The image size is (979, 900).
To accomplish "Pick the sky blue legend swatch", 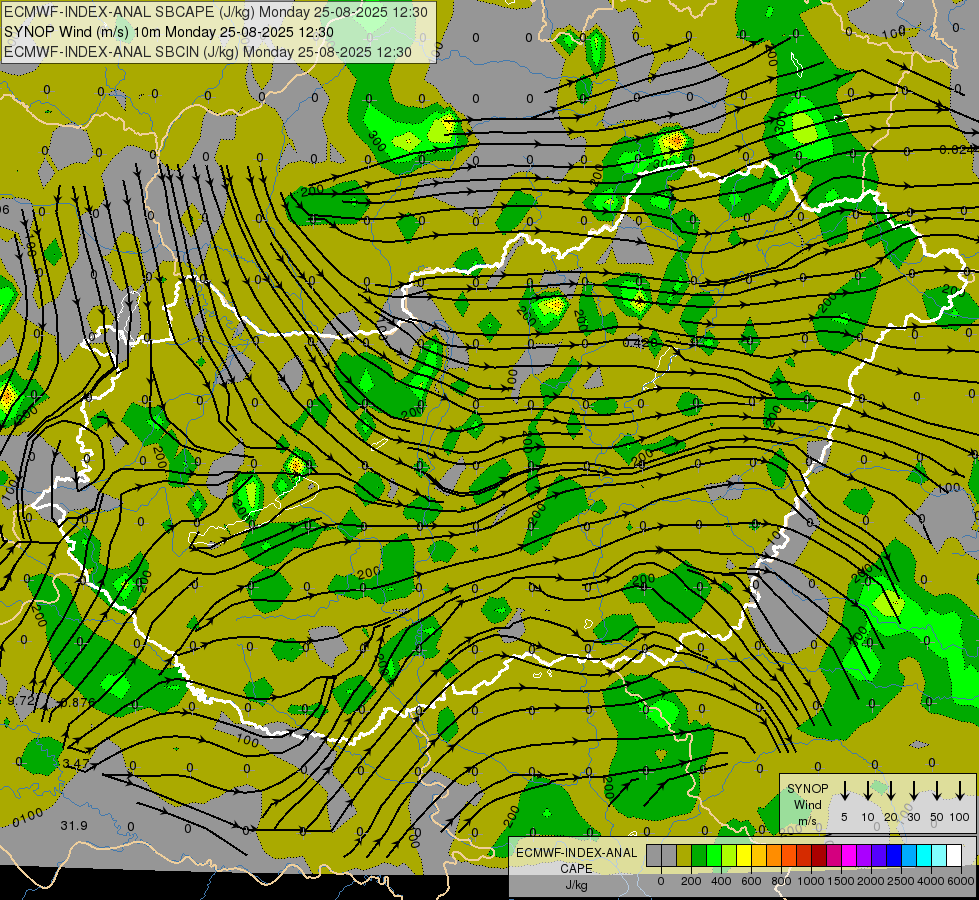I will pyautogui.click(x=910, y=855).
